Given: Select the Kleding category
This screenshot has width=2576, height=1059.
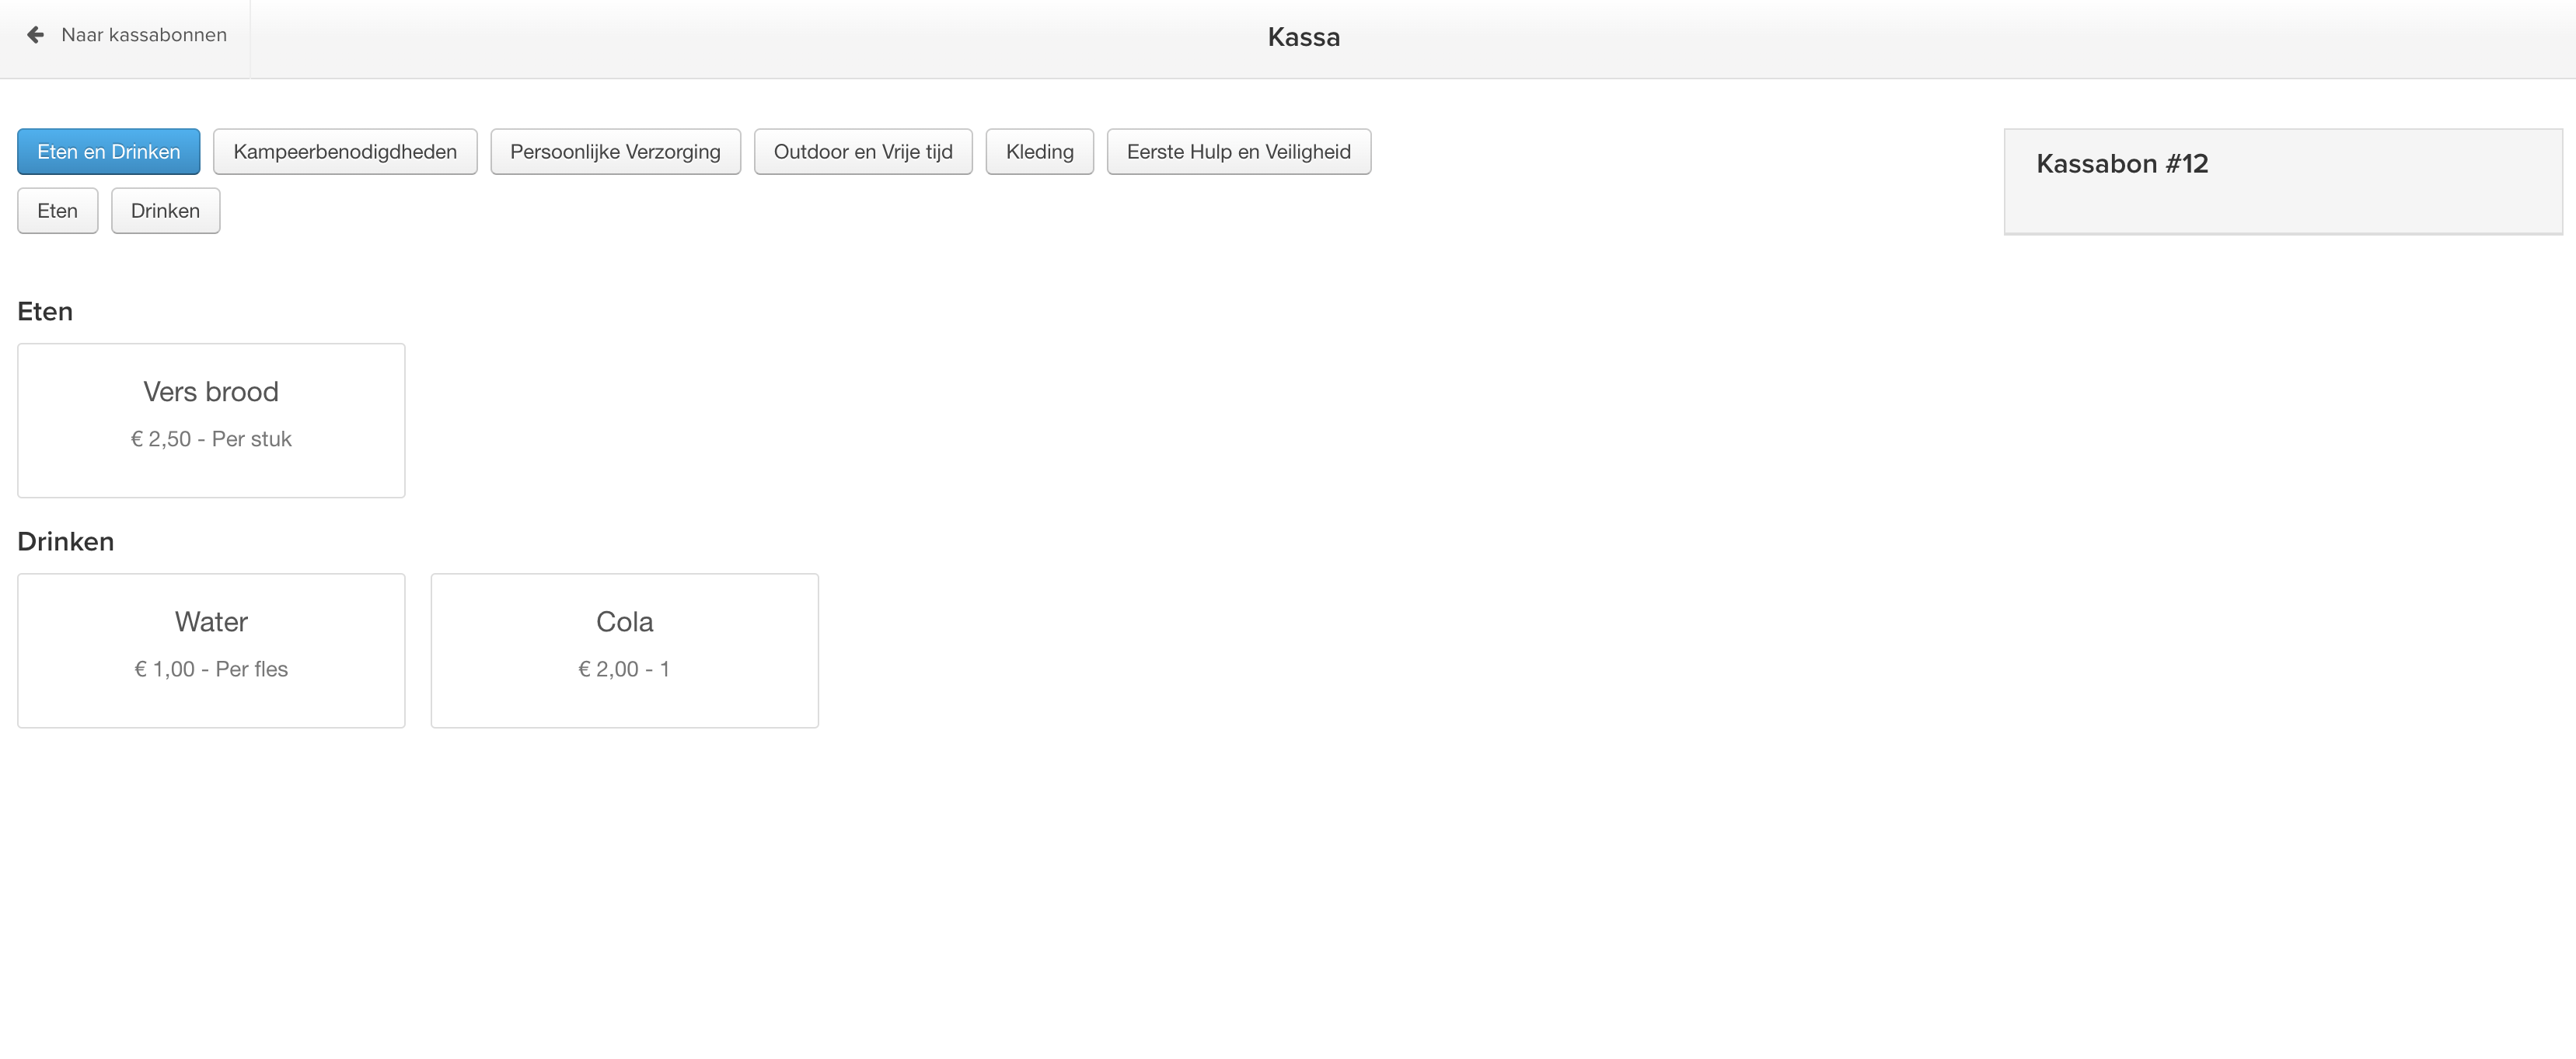Looking at the screenshot, I should click(1040, 152).
